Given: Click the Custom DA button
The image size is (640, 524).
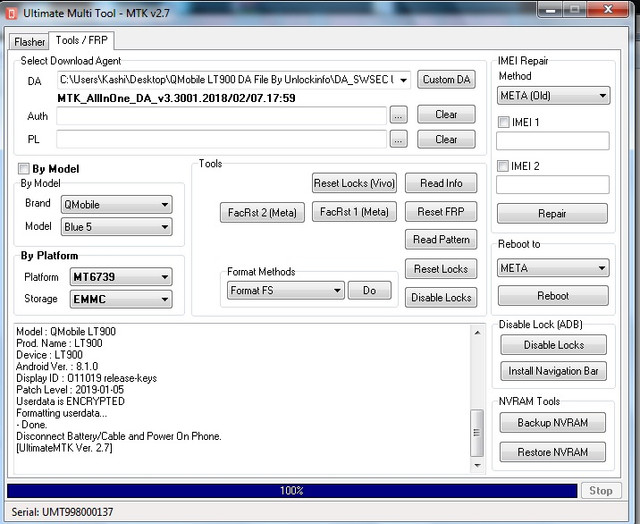Looking at the screenshot, I should click(446, 79).
